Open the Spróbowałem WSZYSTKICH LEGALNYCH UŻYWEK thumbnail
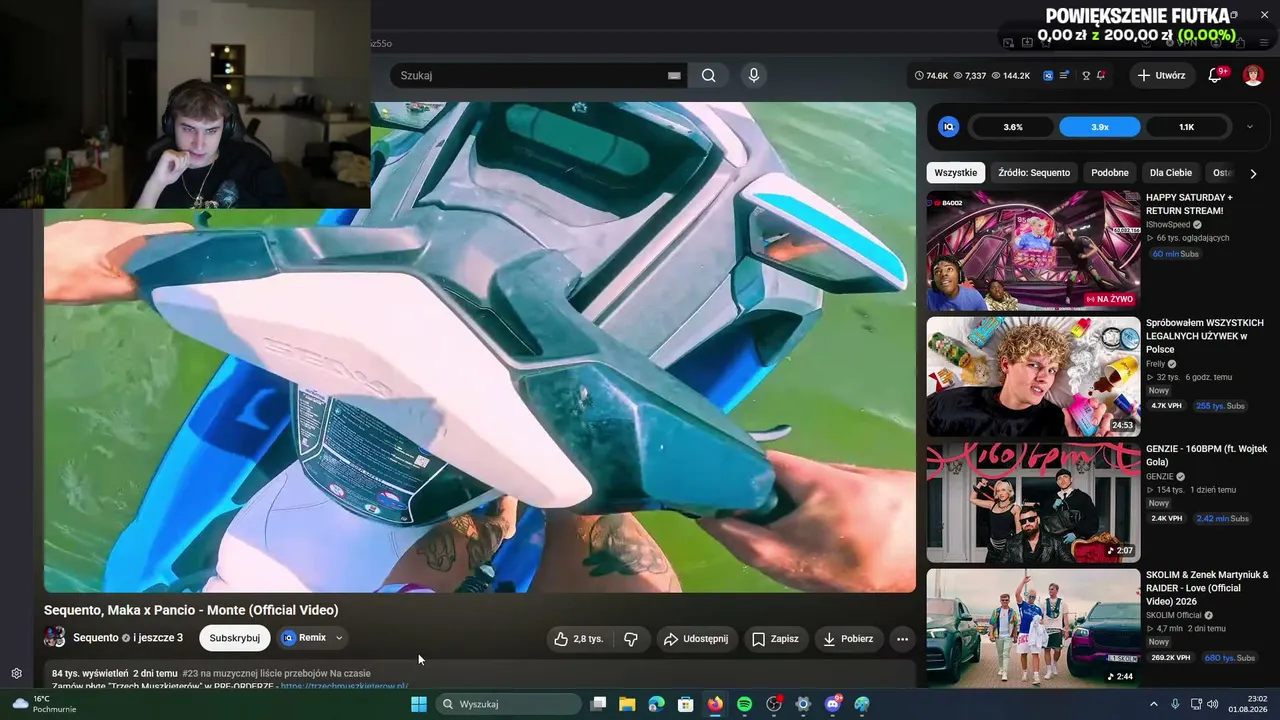Screen dimensions: 1280x720 tap(1033, 377)
